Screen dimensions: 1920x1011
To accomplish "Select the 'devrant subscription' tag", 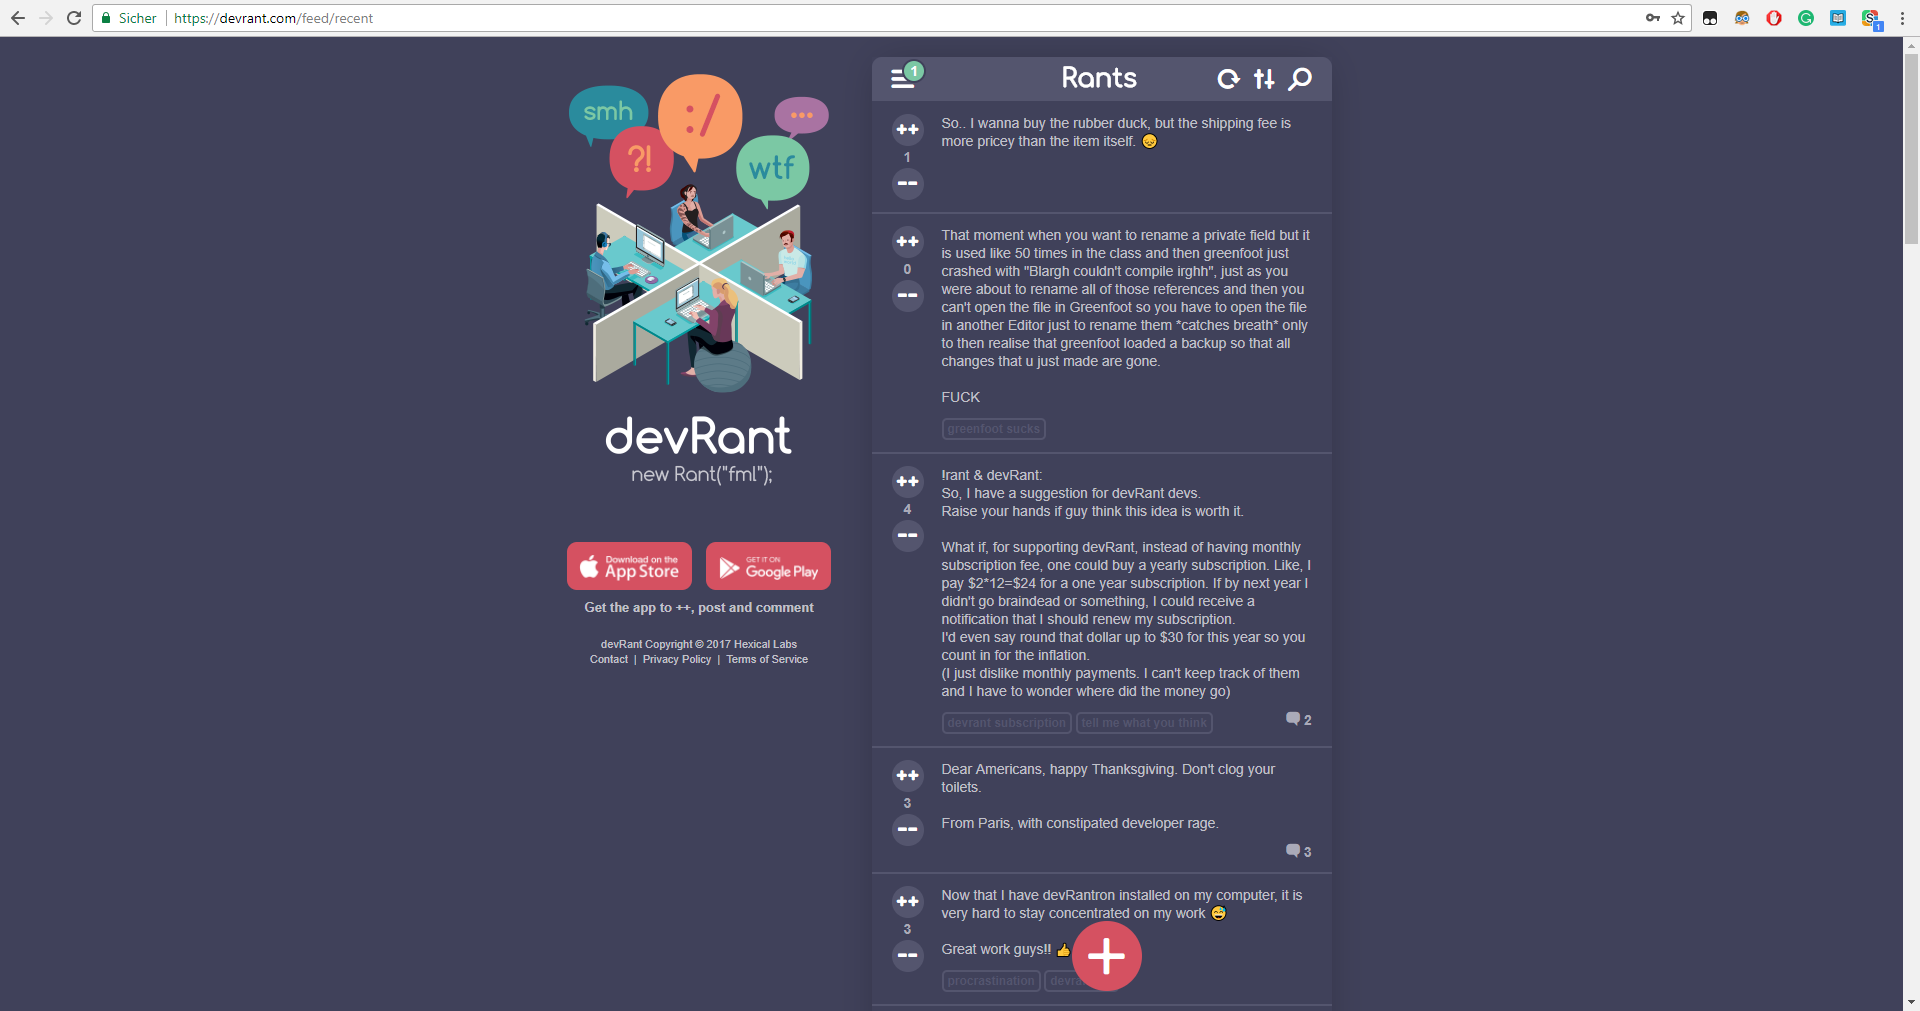I will pos(1006,722).
